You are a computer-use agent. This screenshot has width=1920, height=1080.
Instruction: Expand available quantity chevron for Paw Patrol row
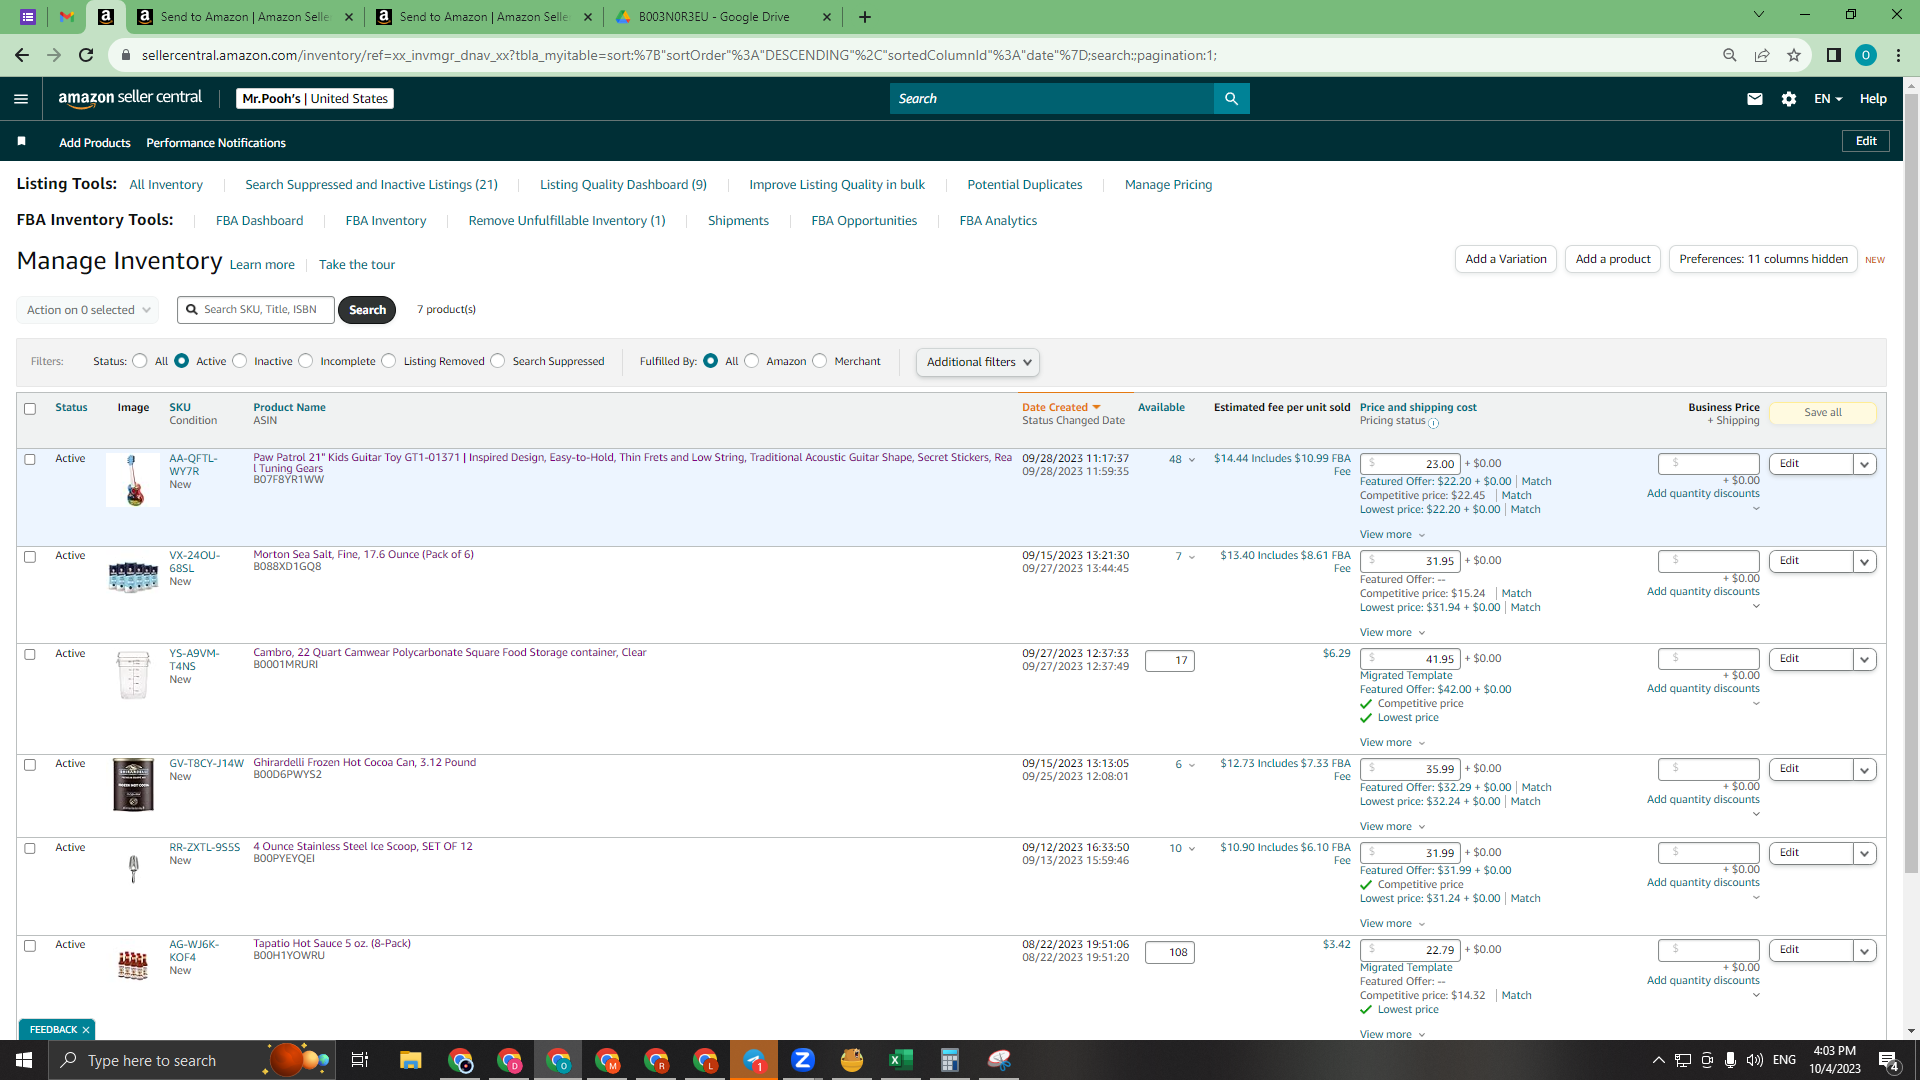[1192, 460]
